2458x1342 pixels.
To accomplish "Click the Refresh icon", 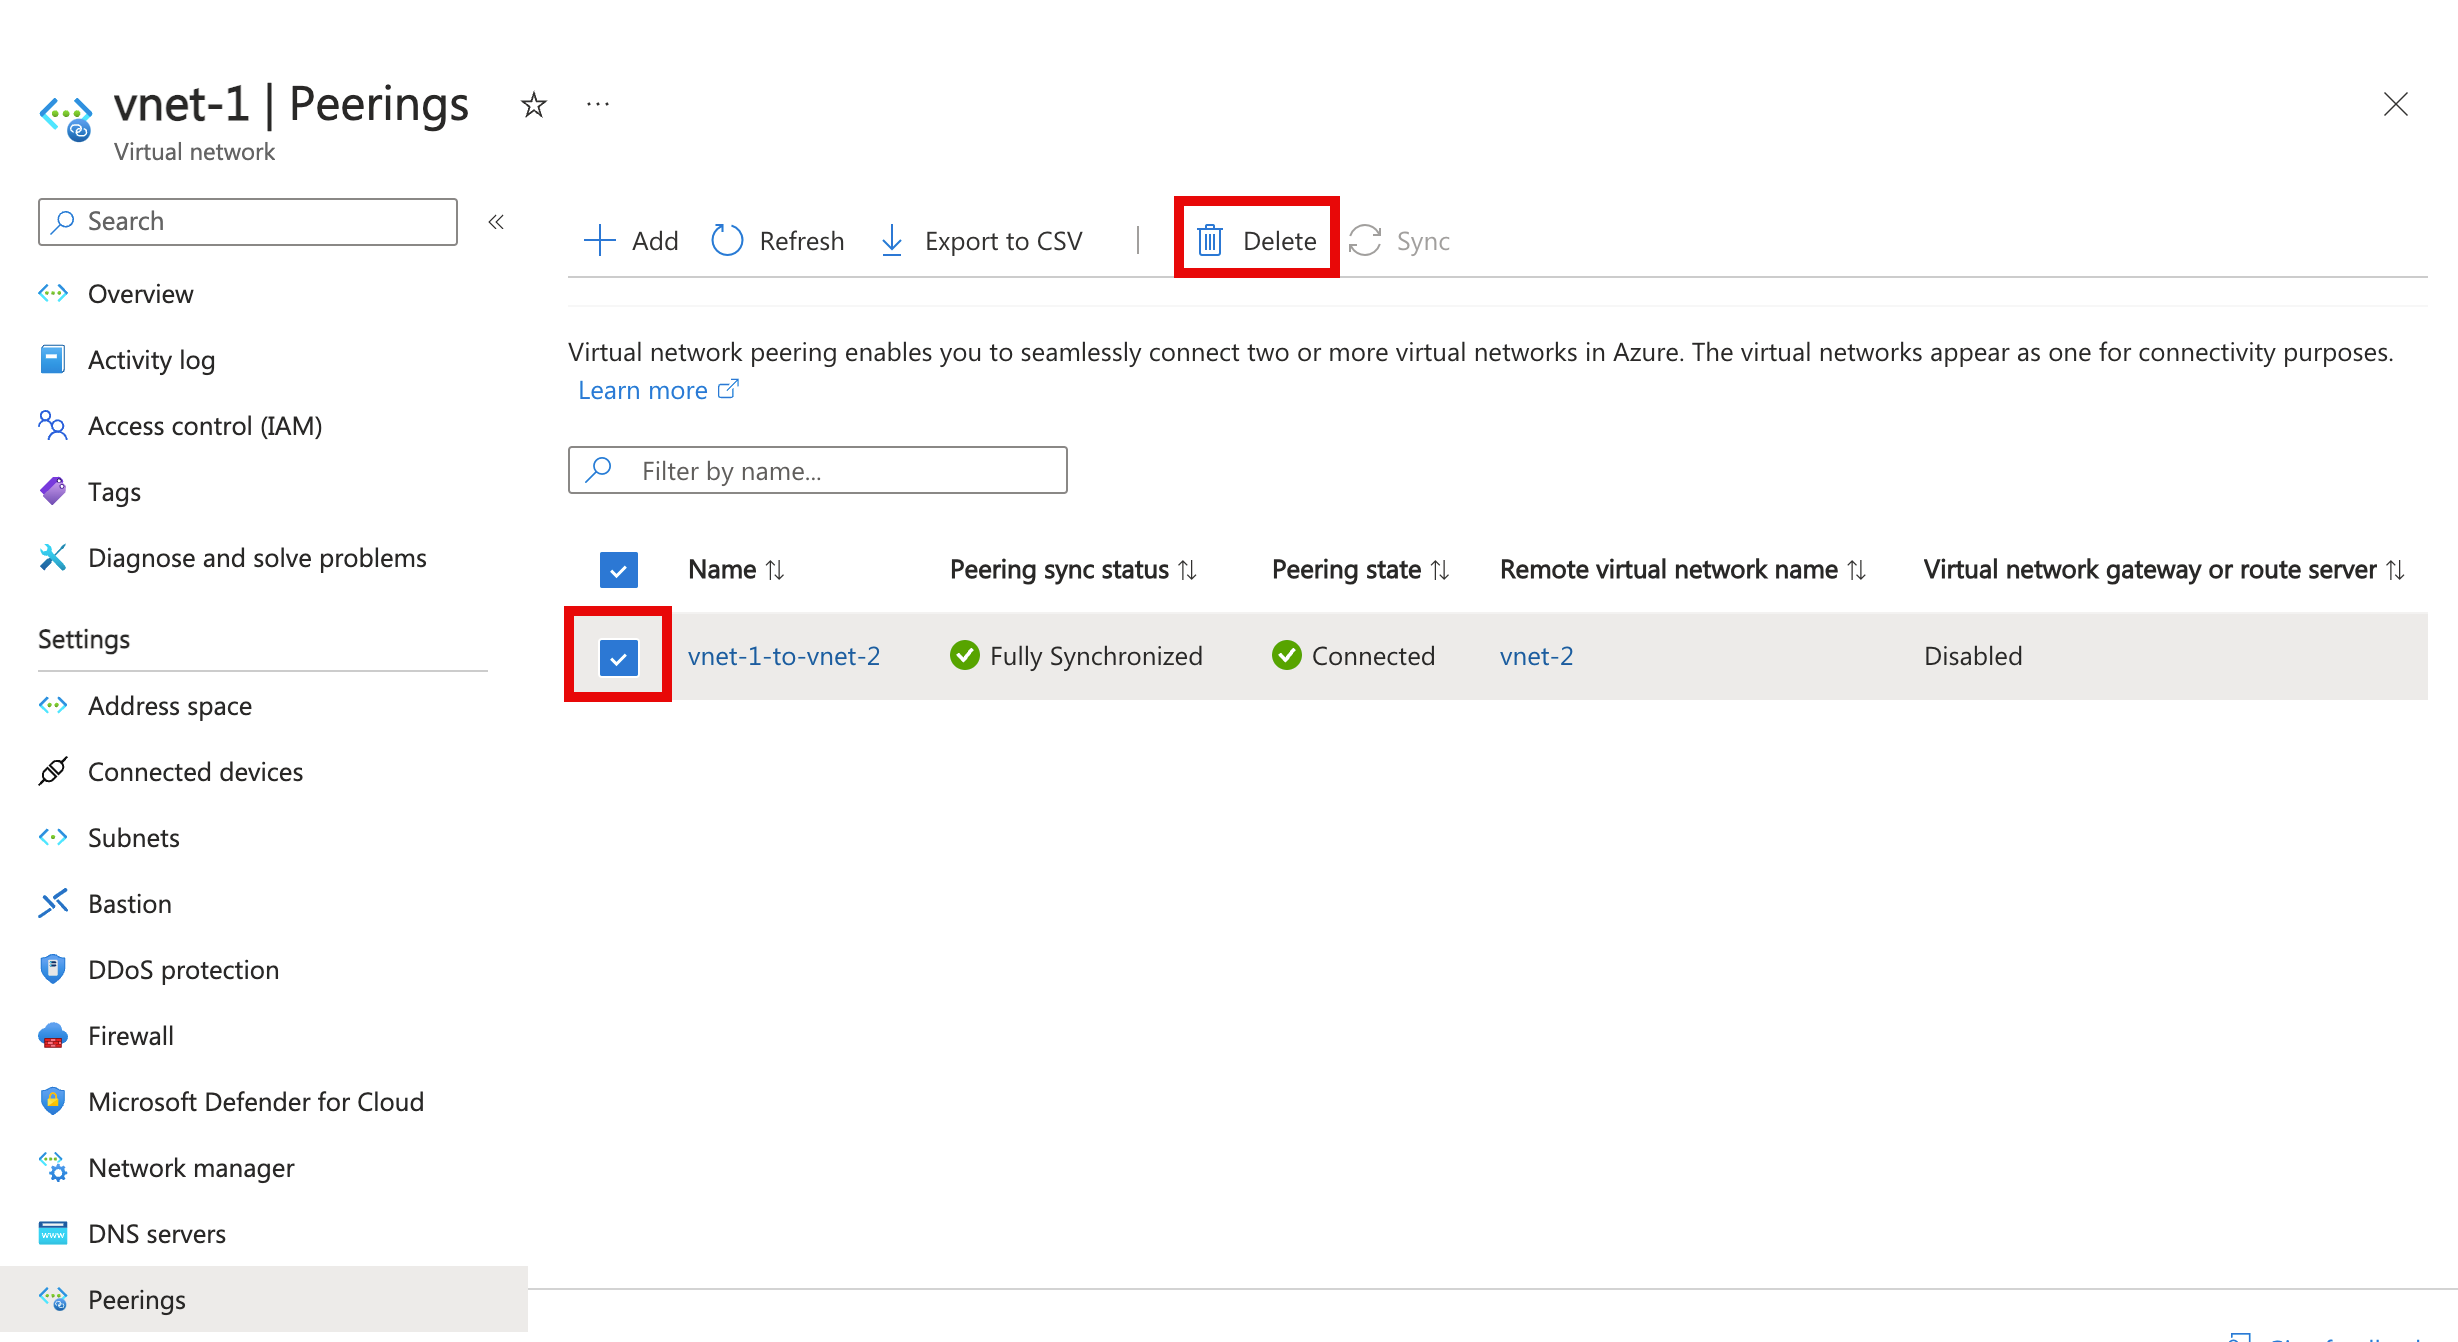I will point(727,241).
